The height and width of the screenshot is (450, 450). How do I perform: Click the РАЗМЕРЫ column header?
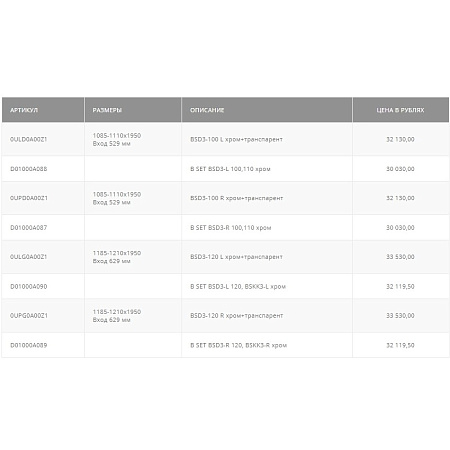click(x=107, y=110)
